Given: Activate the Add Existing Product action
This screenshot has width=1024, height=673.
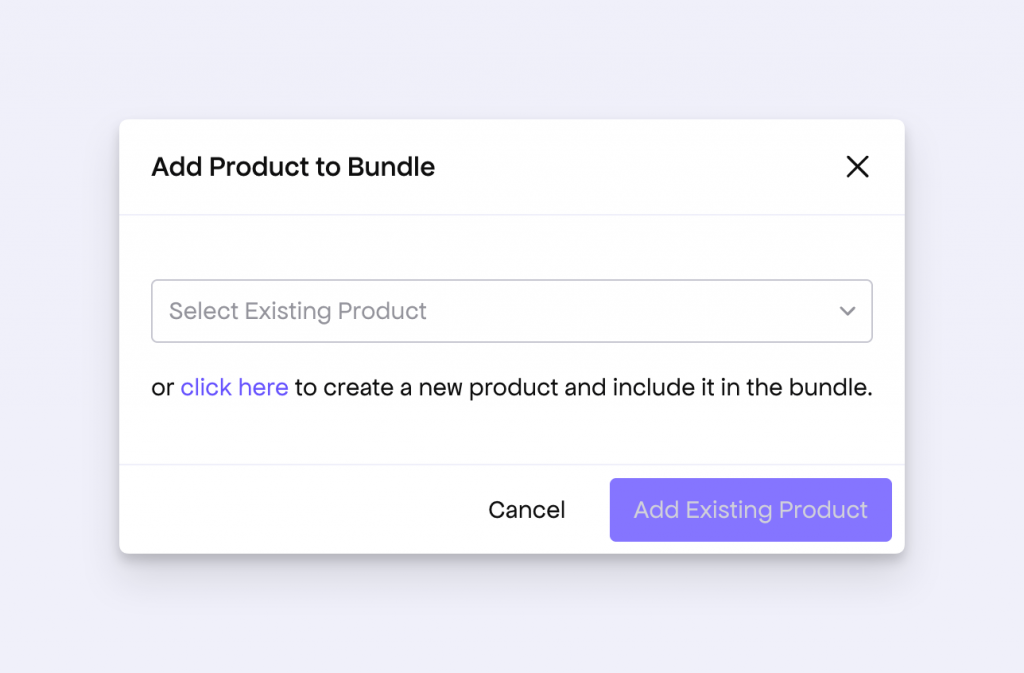Looking at the screenshot, I should (x=750, y=509).
